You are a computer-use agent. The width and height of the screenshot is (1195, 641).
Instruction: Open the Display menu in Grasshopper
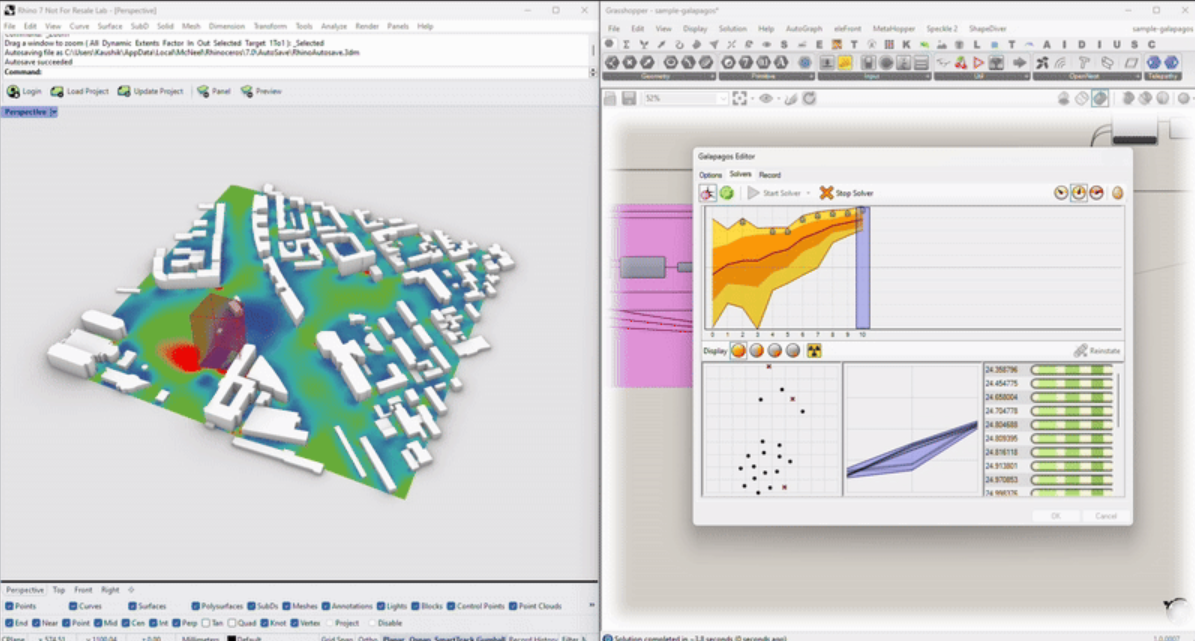[x=695, y=28]
